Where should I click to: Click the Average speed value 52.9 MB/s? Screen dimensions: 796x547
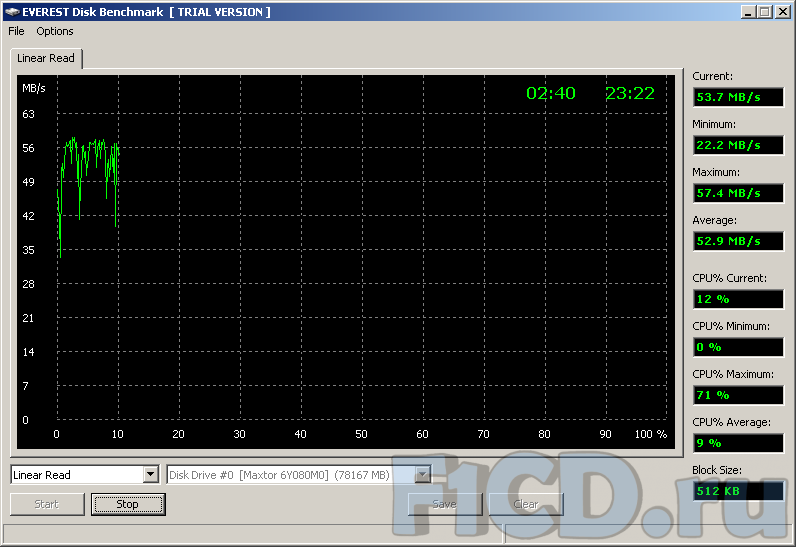click(738, 241)
